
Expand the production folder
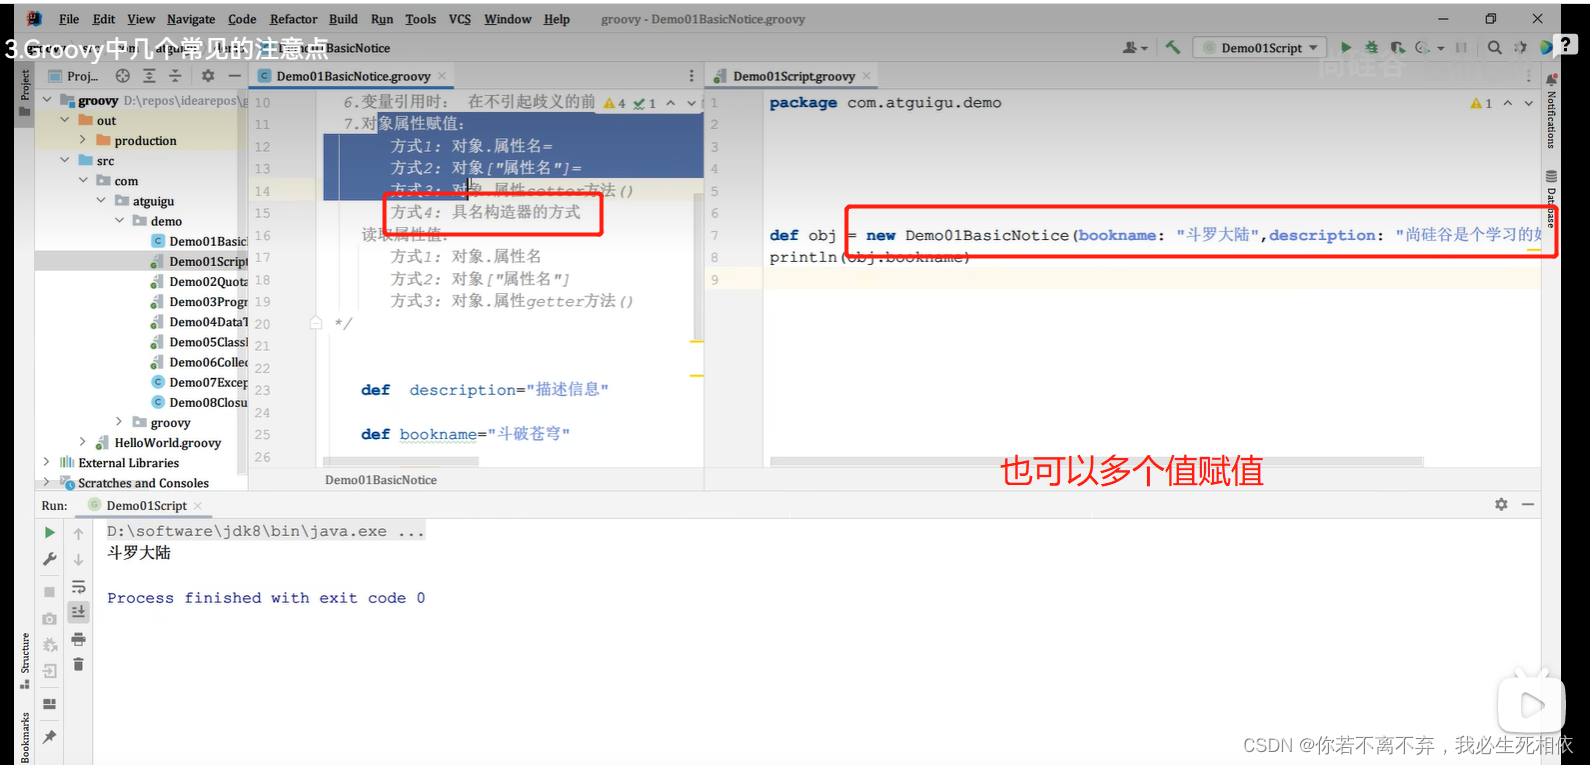(83, 140)
